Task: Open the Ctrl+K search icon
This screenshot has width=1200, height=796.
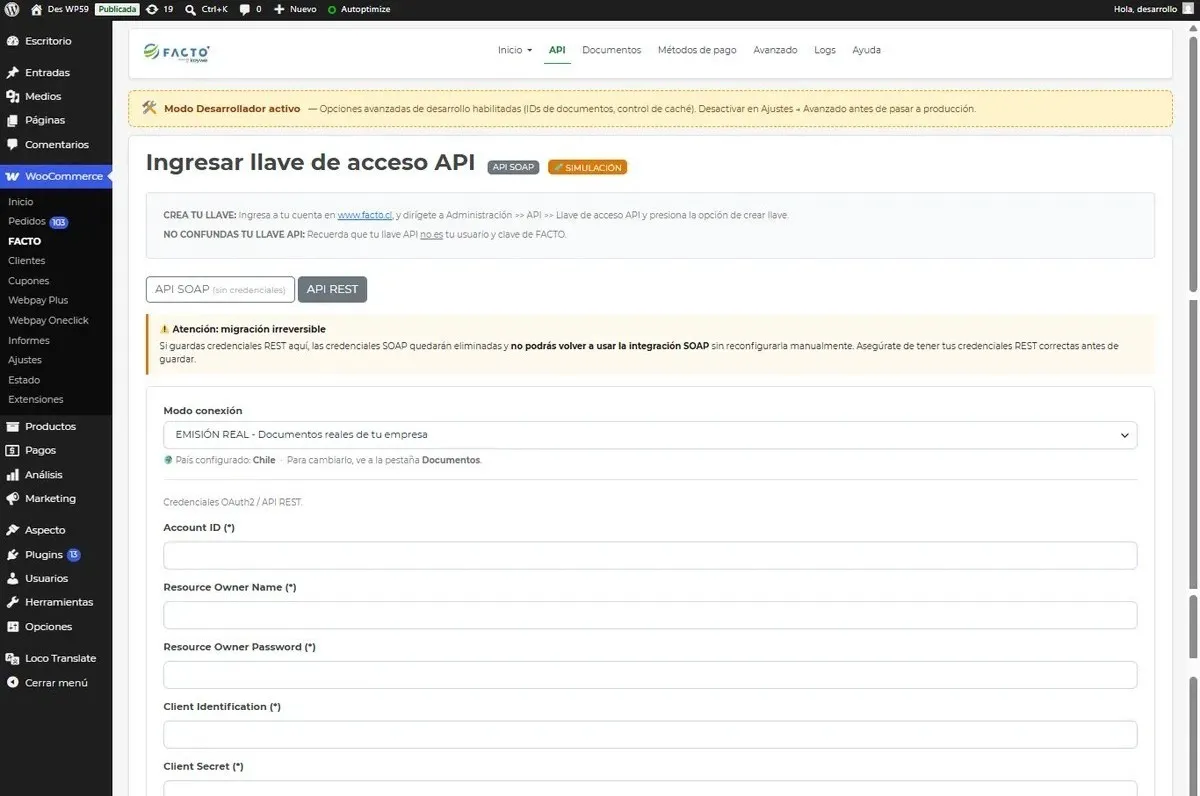Action: [x=190, y=9]
